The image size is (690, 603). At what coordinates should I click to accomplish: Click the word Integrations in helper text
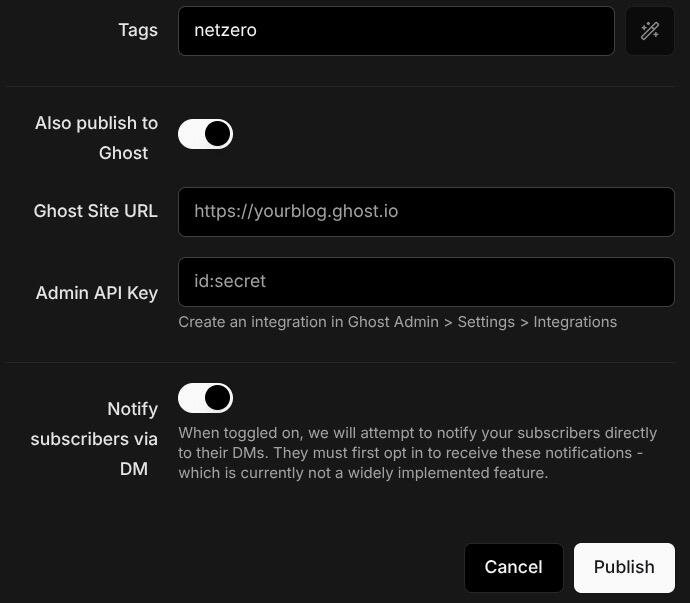(x=575, y=322)
